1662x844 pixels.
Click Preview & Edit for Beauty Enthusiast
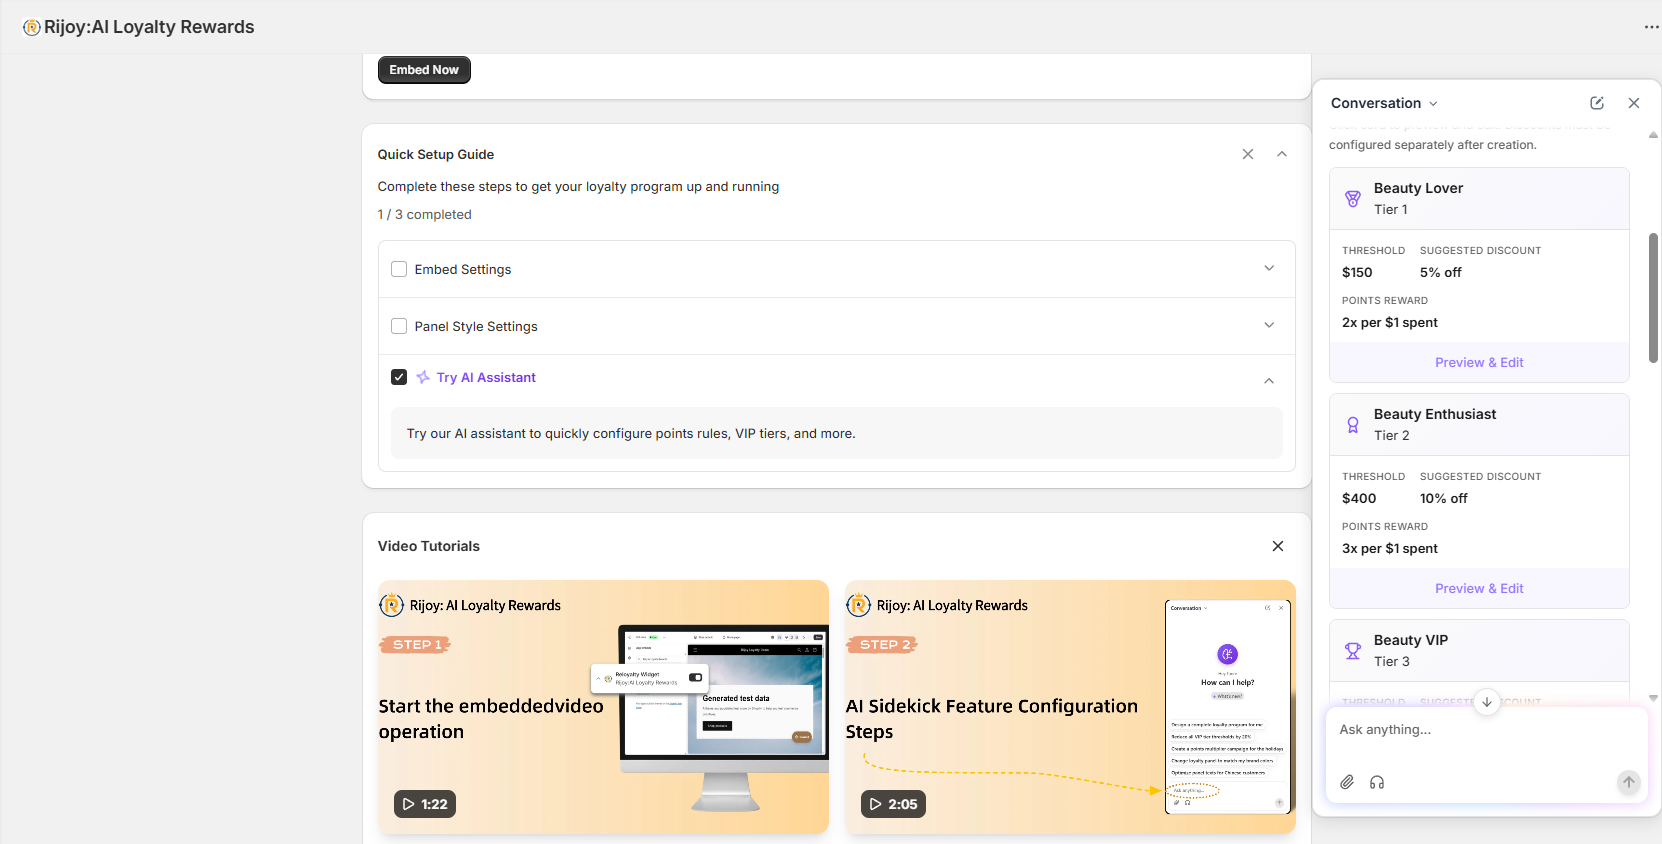[x=1479, y=588]
